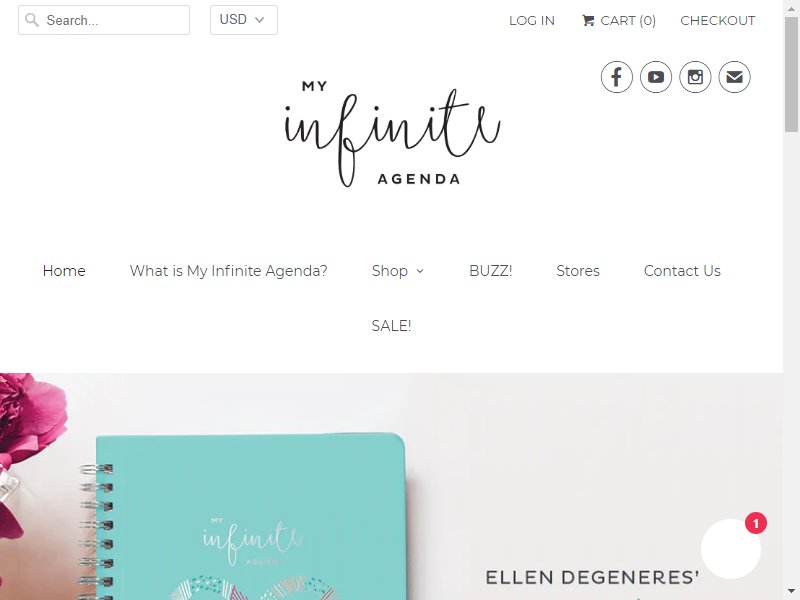Click the email envelope icon

pos(734,77)
